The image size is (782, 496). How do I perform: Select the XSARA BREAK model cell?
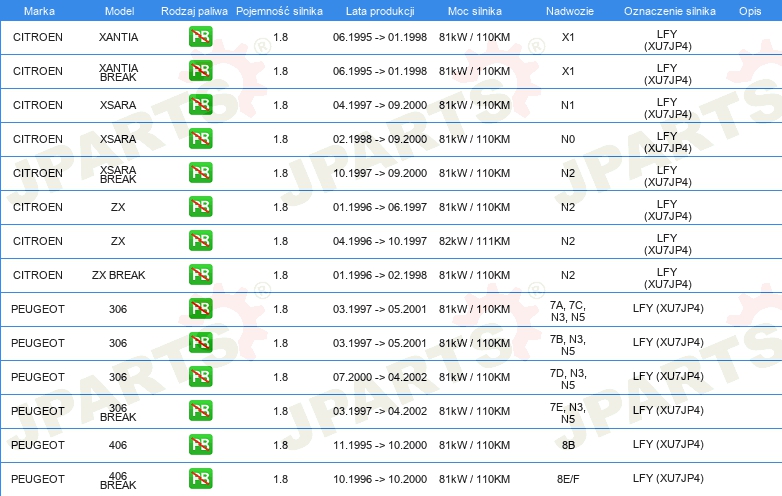coord(118,174)
